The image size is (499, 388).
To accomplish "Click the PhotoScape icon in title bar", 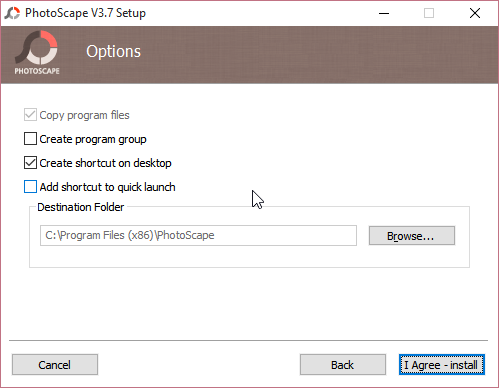I will [x=12, y=13].
